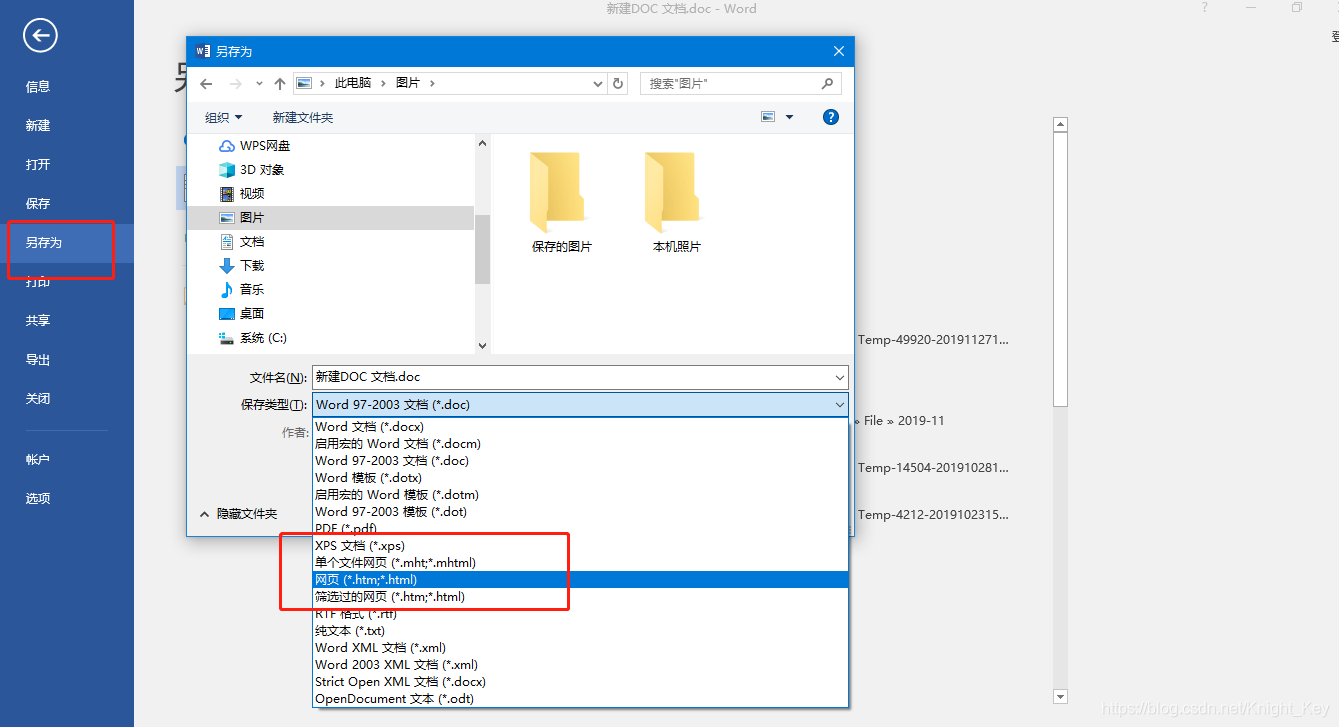This screenshot has width=1339, height=727.
Task: Click the 新建文件夹 button
Action: (303, 118)
